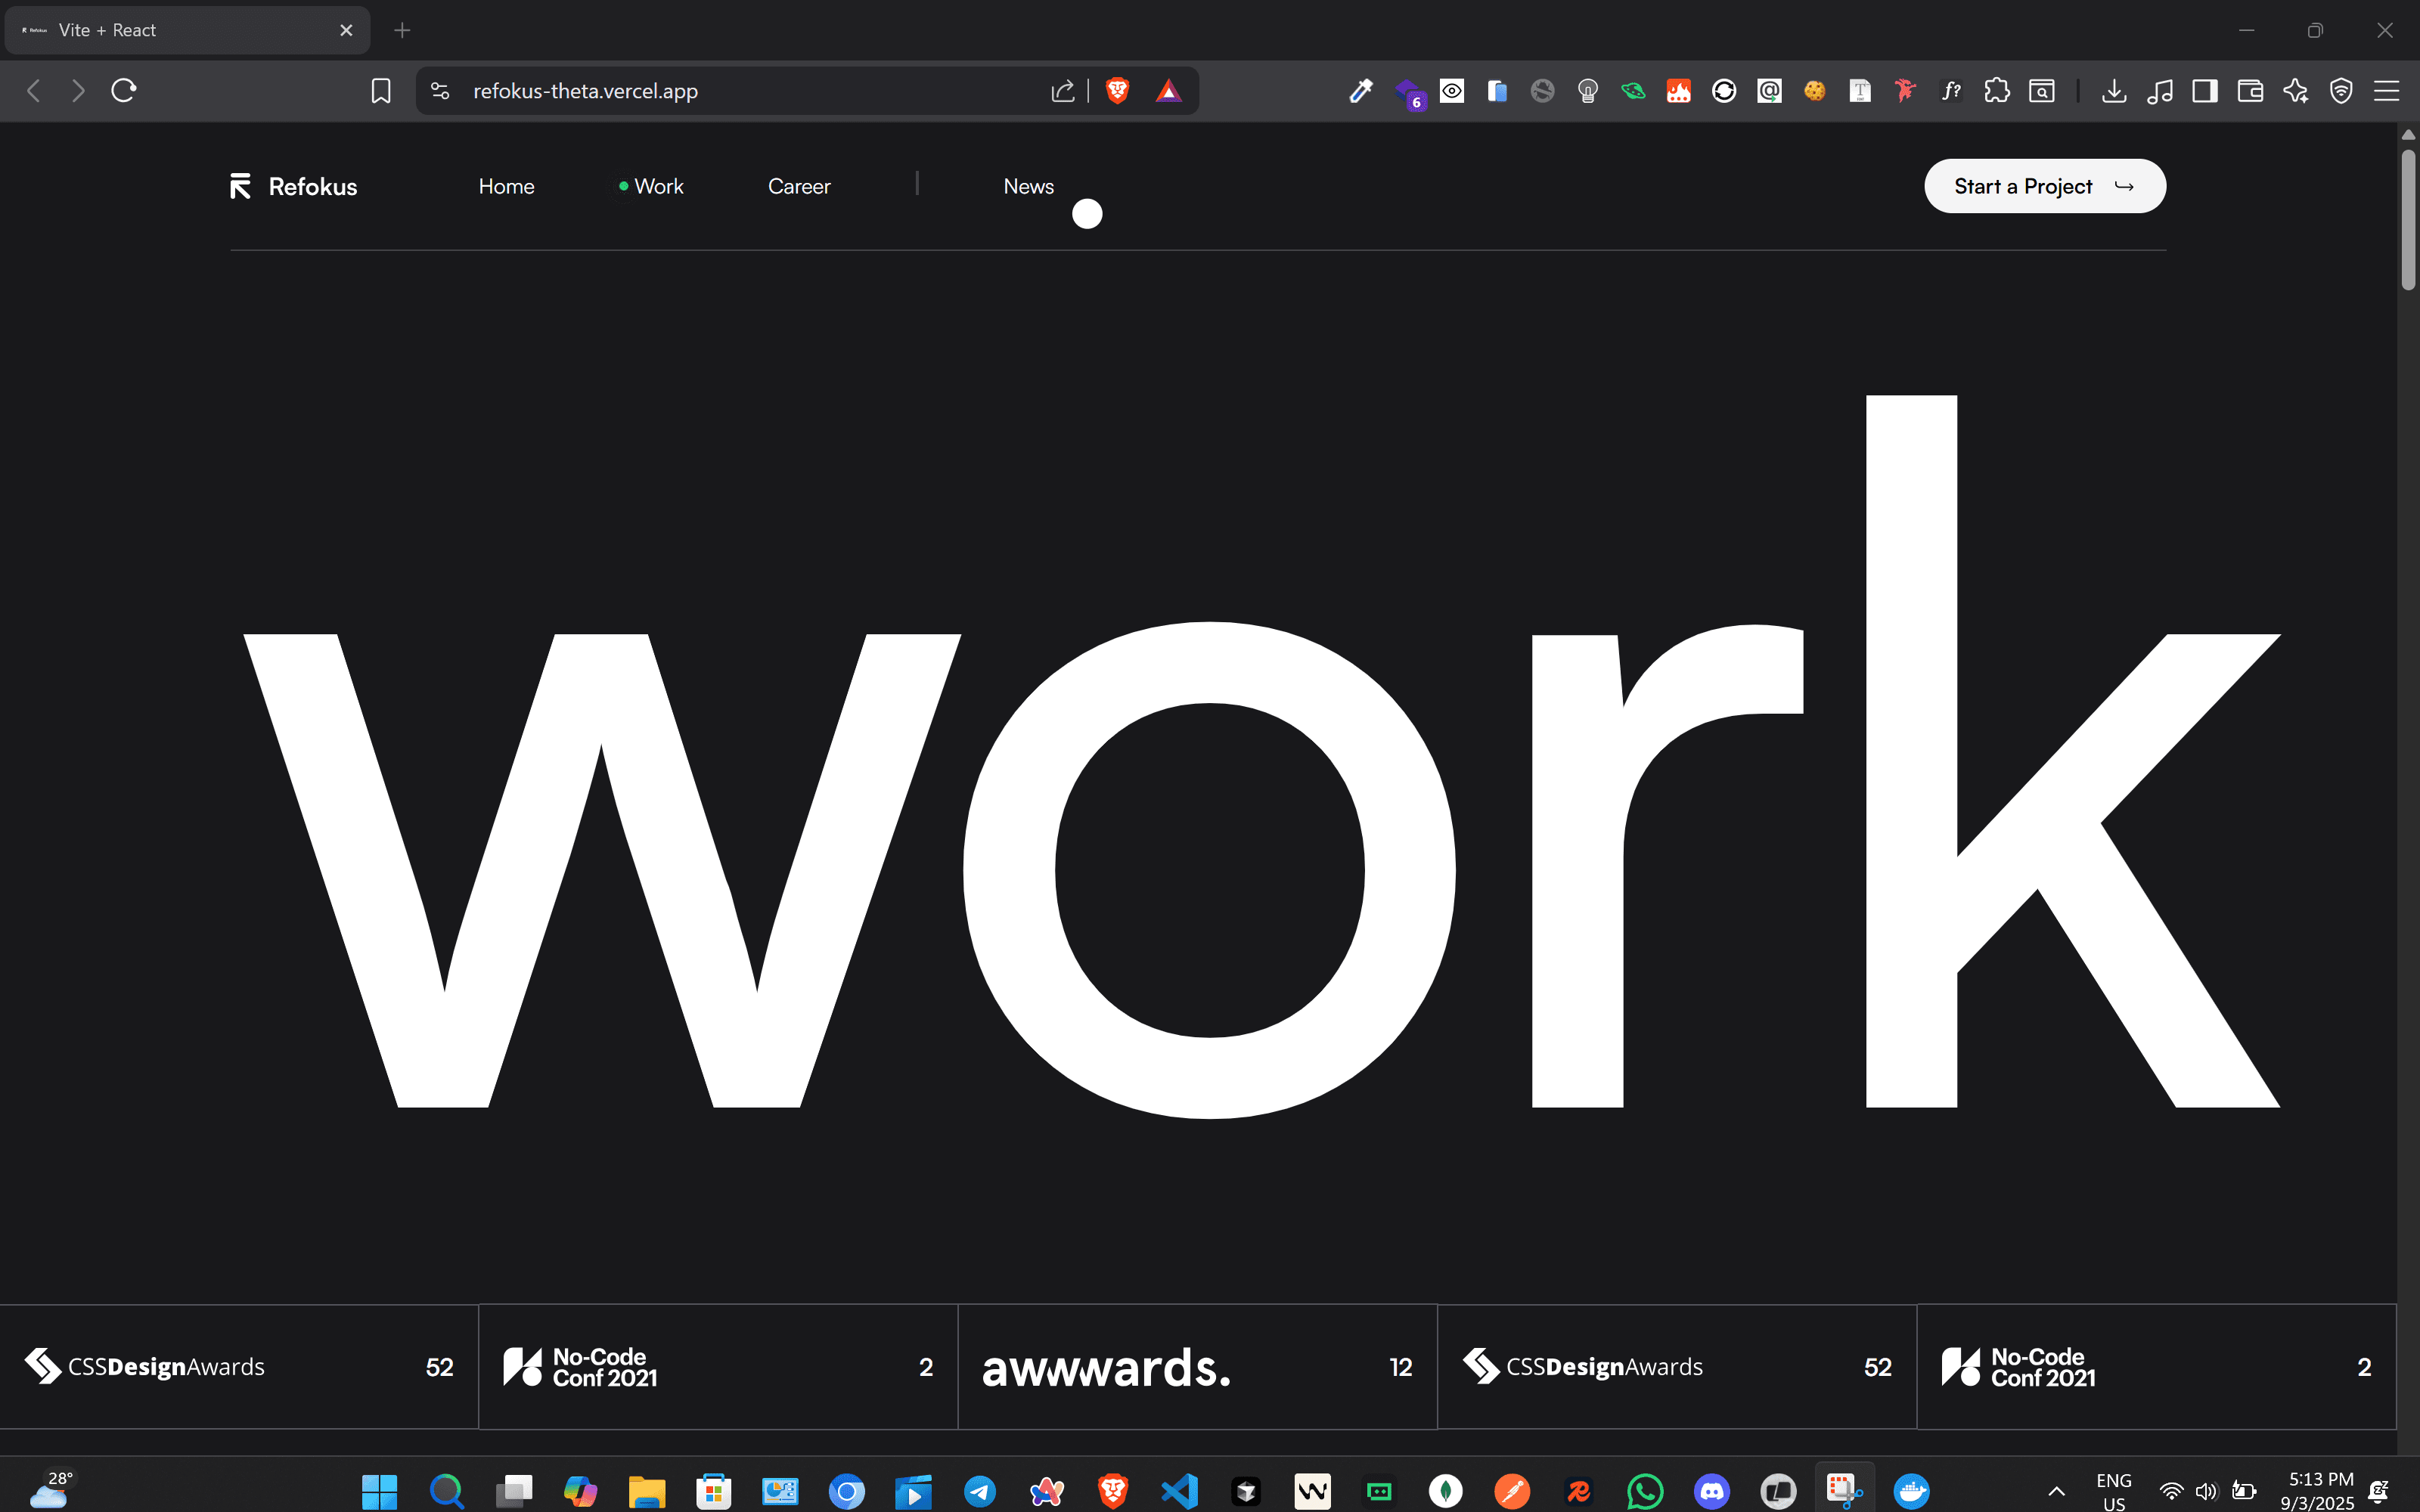Viewport: 2420px width, 1512px height.
Task: Open the font file T extension
Action: pyautogui.click(x=1860, y=91)
